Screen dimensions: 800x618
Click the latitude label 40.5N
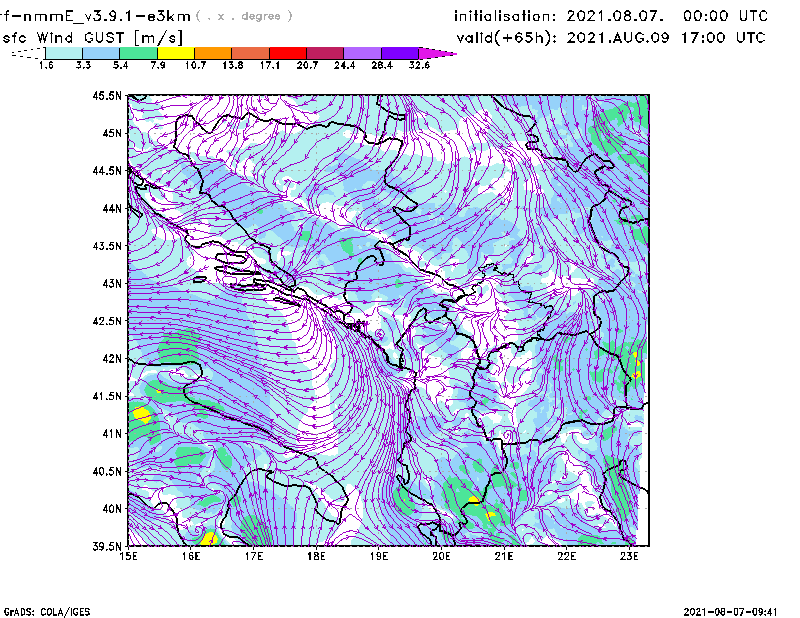[x=107, y=472]
